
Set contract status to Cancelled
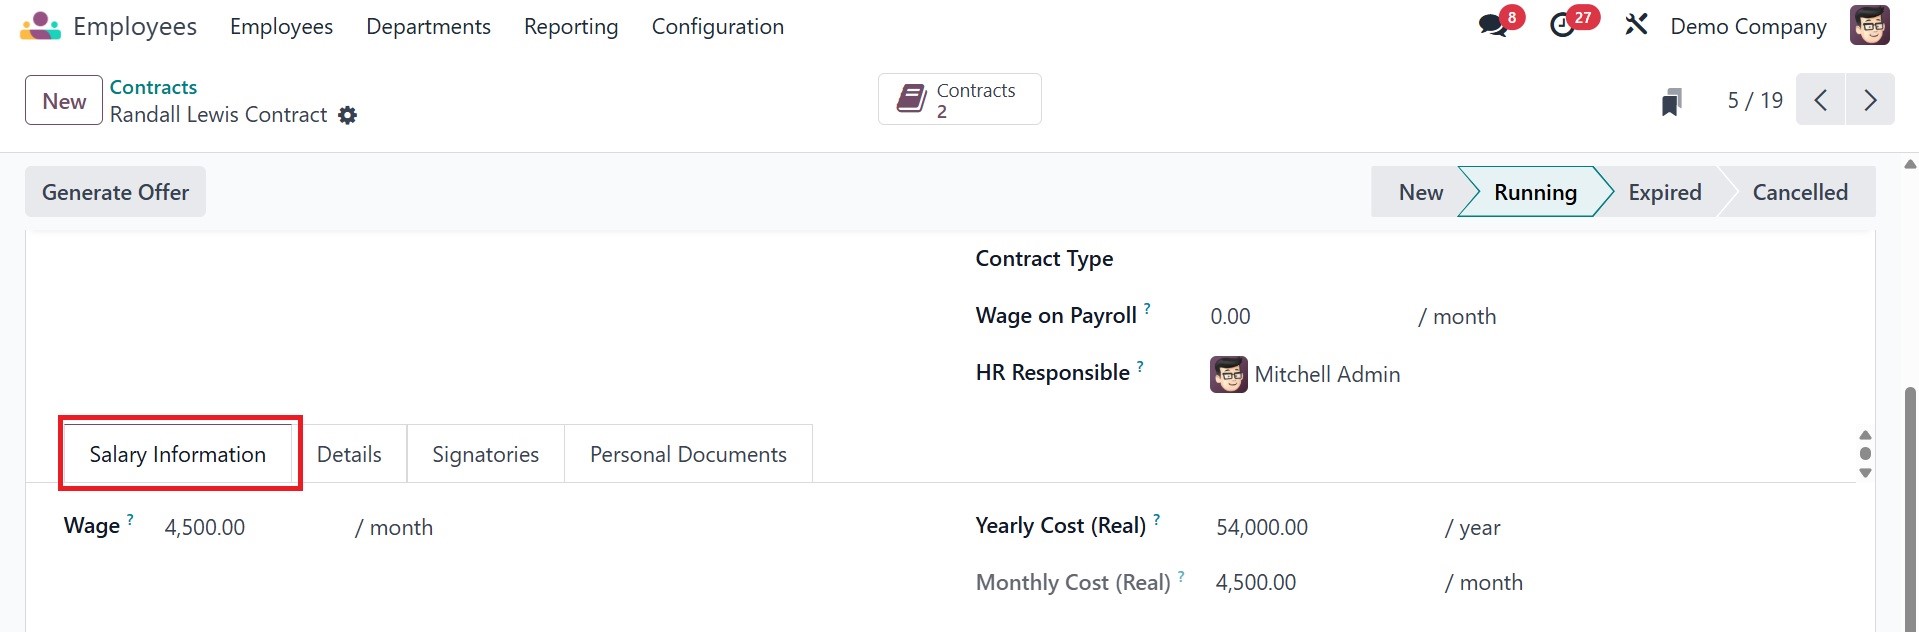[1799, 192]
